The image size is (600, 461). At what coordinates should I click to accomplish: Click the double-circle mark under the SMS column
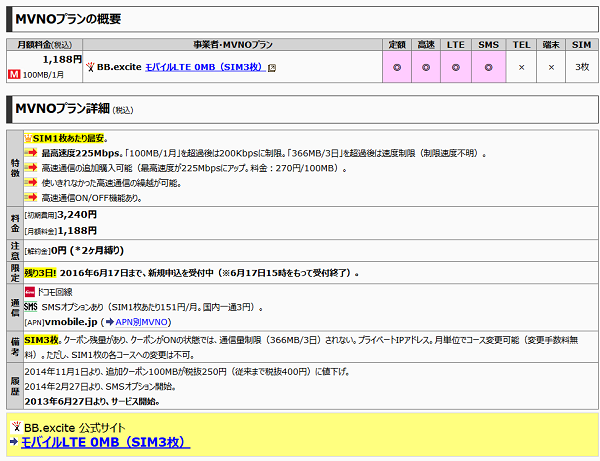489,67
